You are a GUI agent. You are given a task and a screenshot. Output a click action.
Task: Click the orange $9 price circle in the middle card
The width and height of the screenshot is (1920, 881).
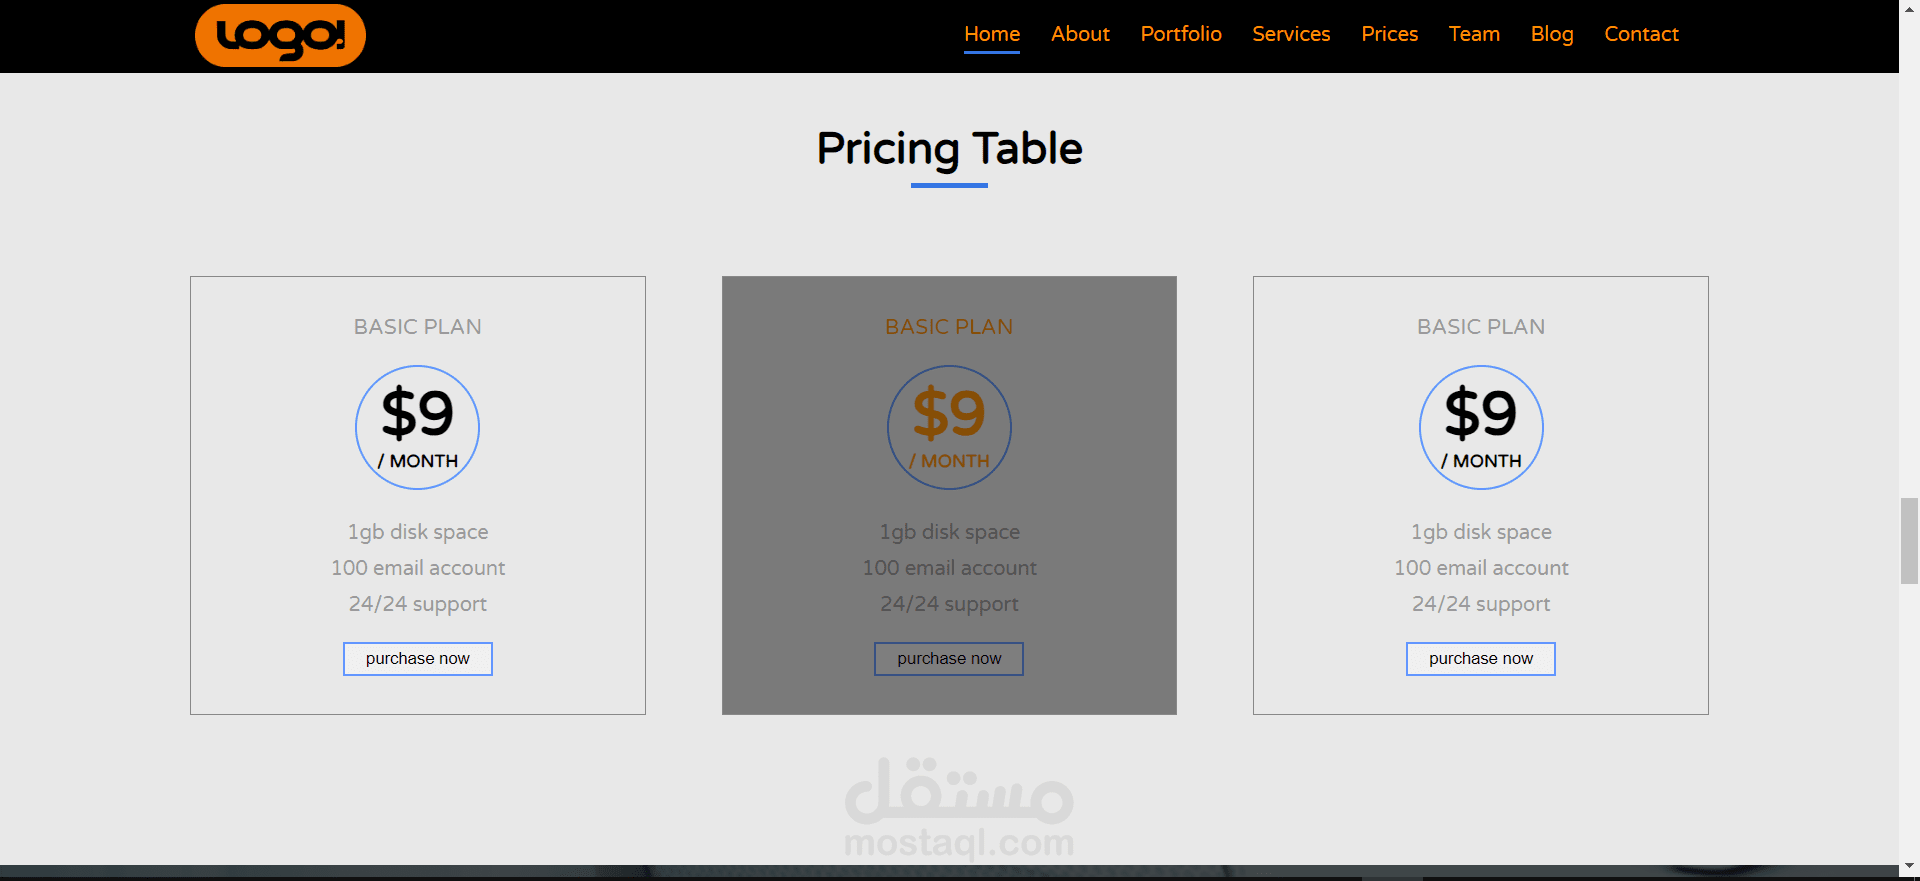coord(949,427)
